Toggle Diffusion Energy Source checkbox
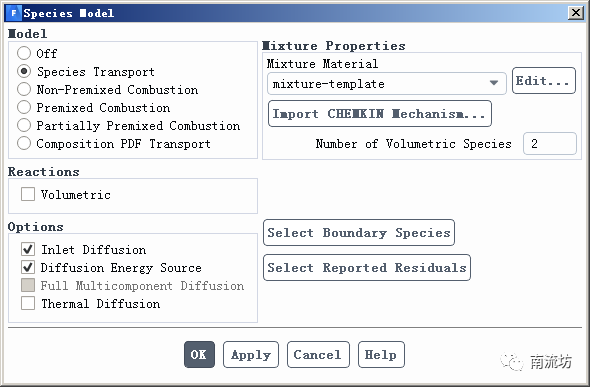Screen dimensions: 590x387 pos(28,267)
